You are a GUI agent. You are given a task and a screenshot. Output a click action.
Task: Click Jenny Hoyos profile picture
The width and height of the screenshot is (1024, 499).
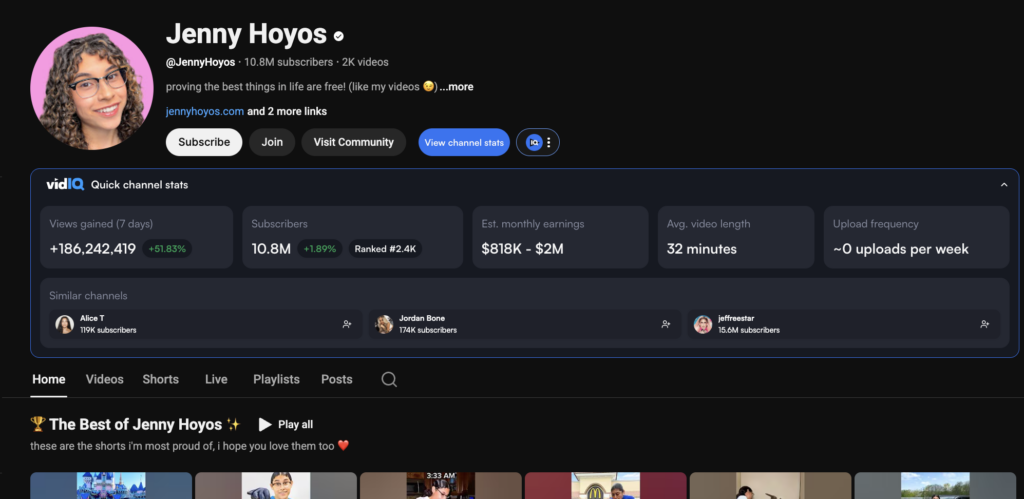91,88
